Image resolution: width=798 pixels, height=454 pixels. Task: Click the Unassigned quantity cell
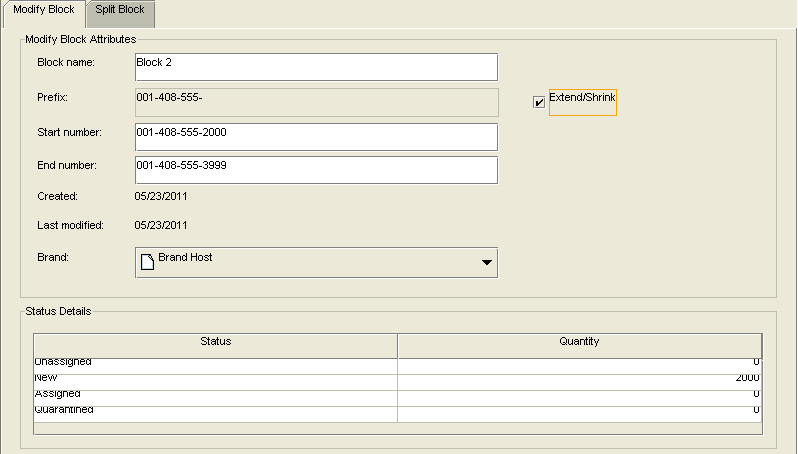[579, 366]
